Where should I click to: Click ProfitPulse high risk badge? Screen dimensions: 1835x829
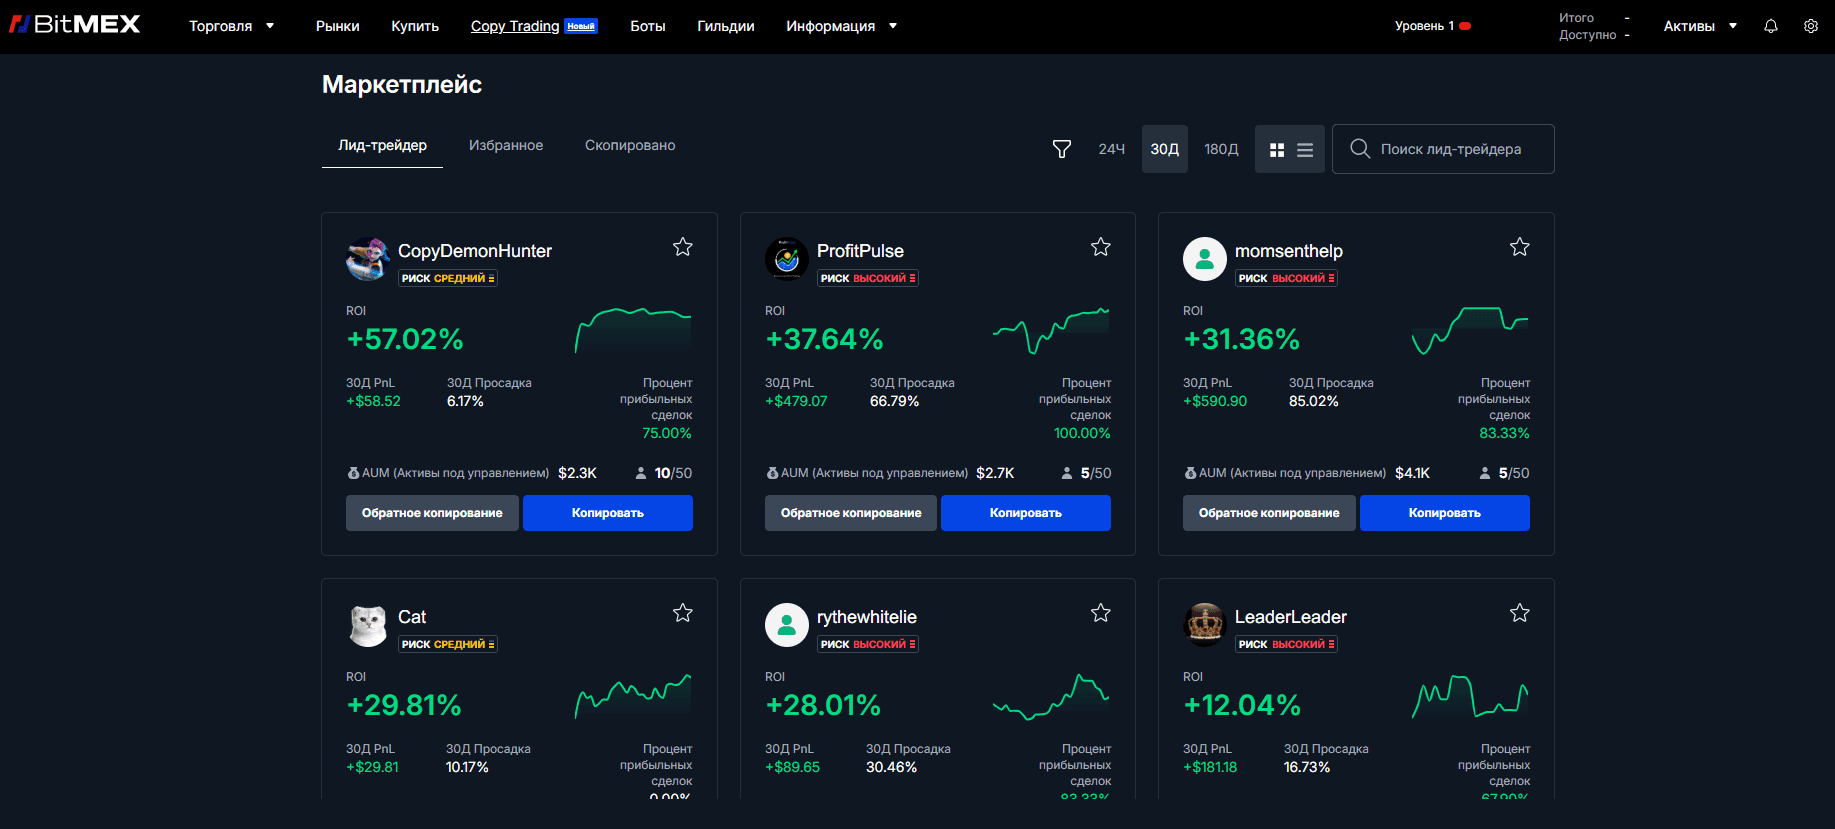(x=867, y=278)
